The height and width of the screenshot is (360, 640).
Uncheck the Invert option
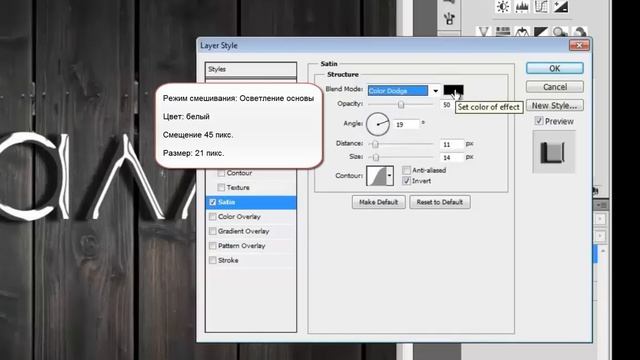click(407, 181)
